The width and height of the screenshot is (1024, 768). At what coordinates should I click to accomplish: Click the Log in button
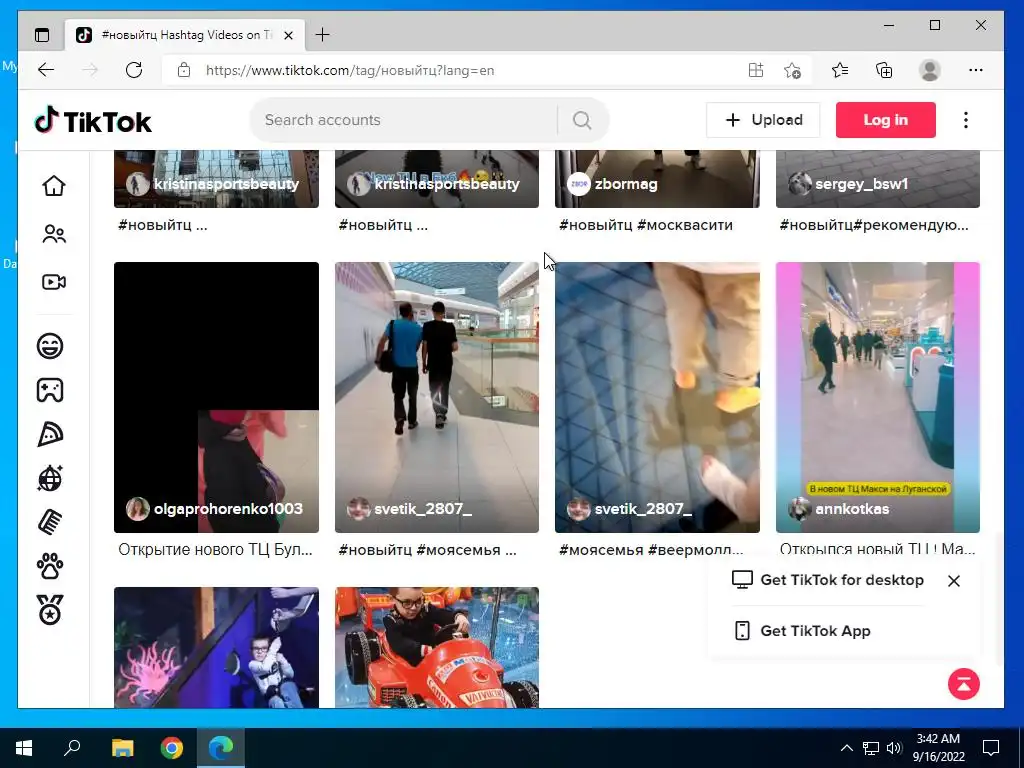(886, 120)
